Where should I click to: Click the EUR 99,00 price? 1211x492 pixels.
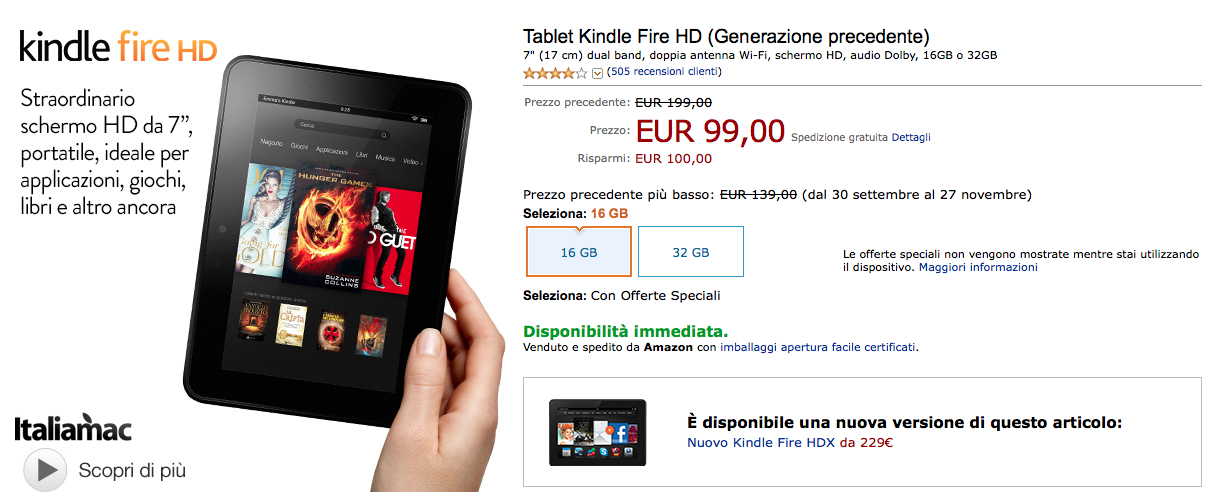point(710,131)
